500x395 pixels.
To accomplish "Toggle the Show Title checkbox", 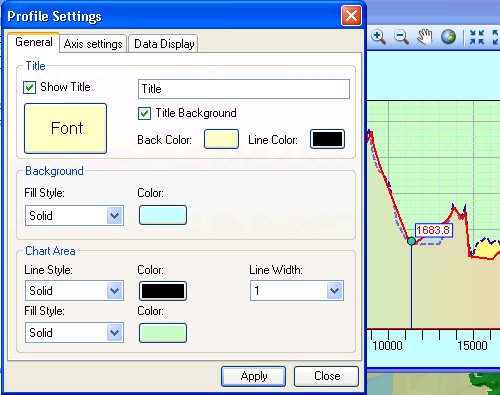I will (29, 88).
